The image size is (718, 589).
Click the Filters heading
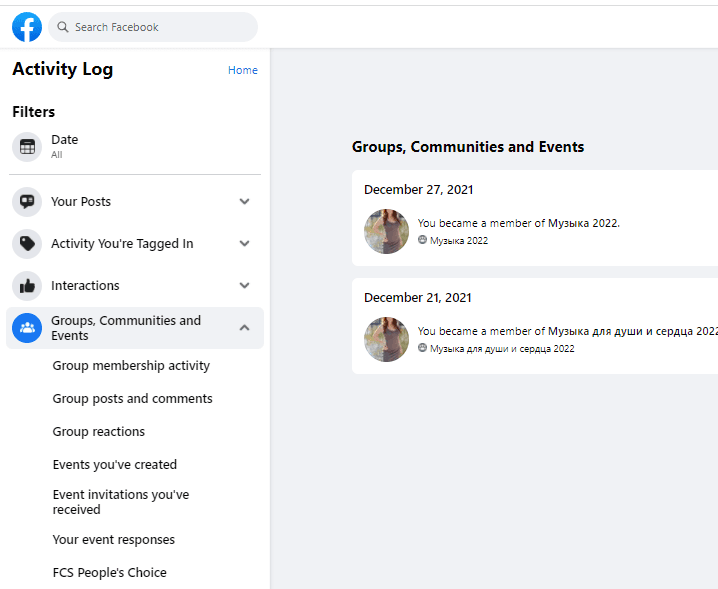point(33,112)
